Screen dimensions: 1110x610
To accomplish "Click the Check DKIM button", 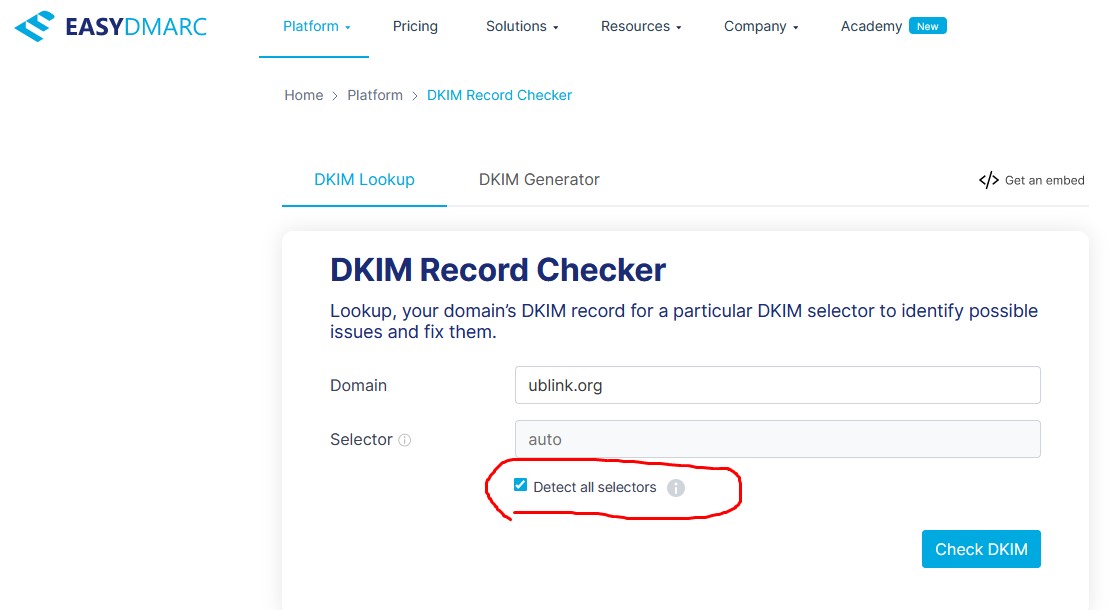I will coord(981,548).
